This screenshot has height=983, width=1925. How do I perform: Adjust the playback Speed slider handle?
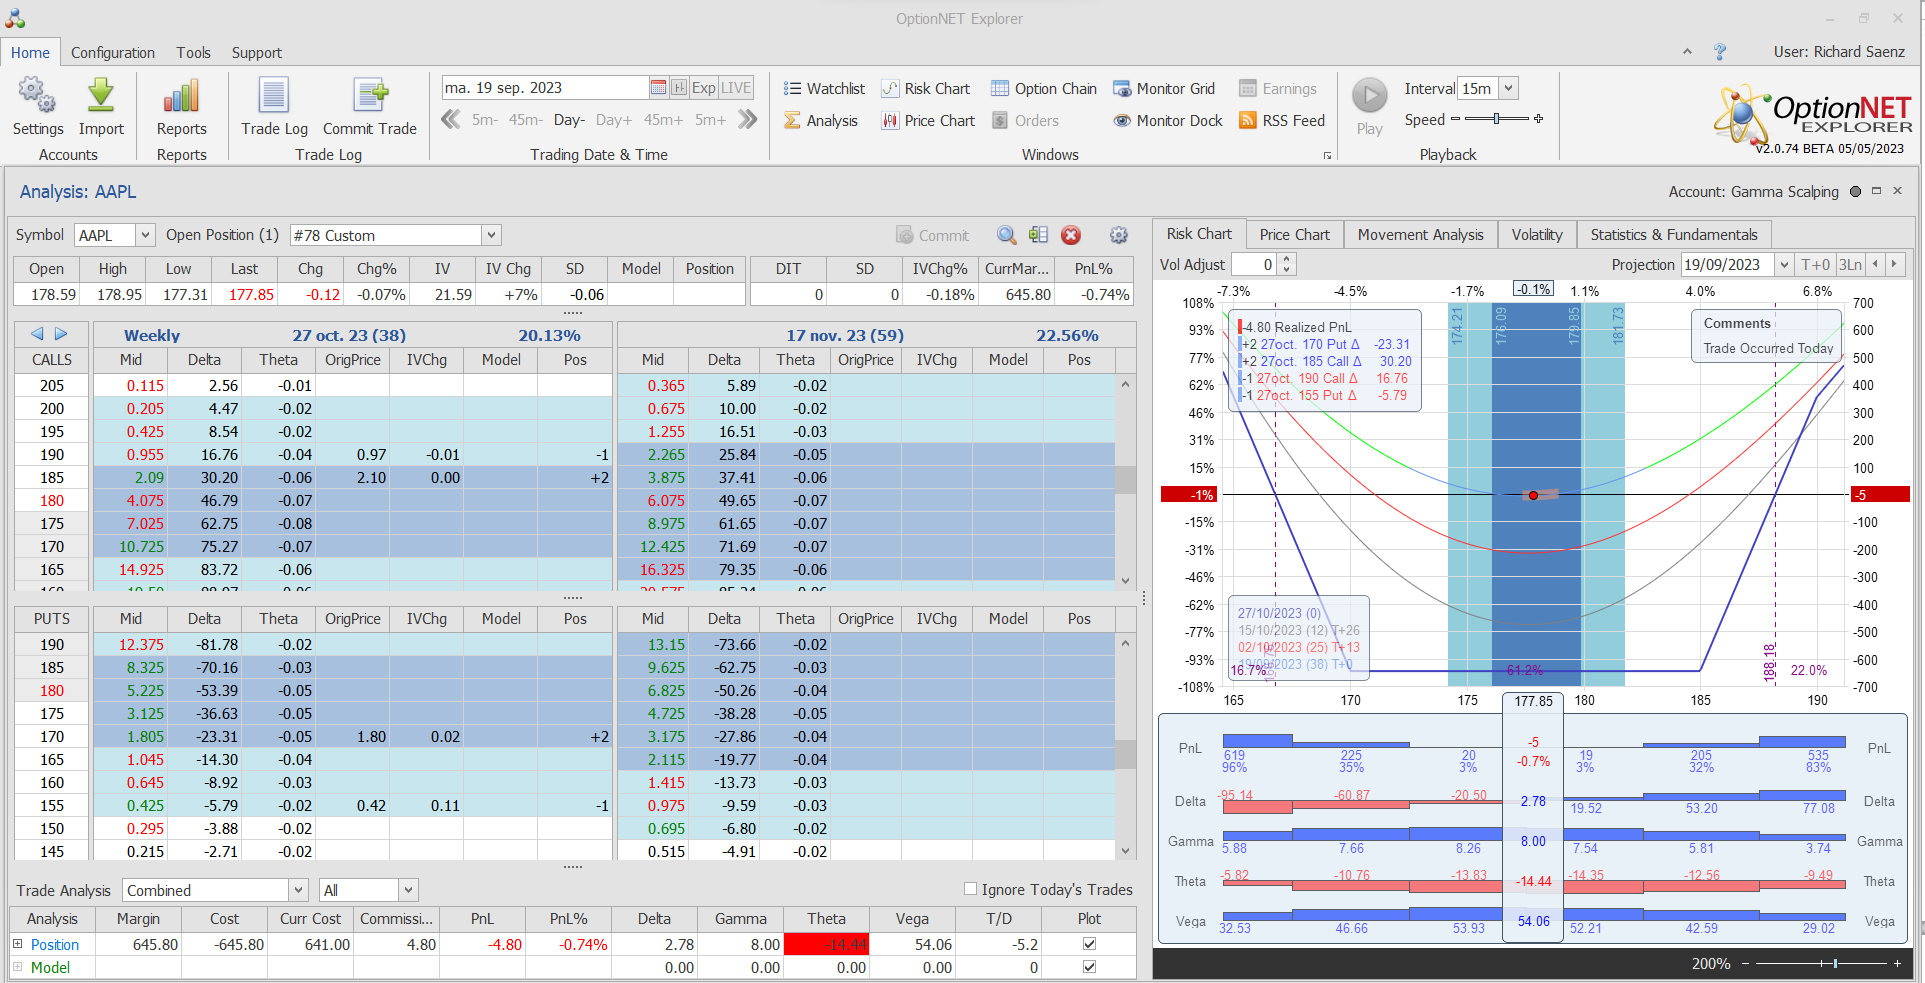[x=1496, y=119]
